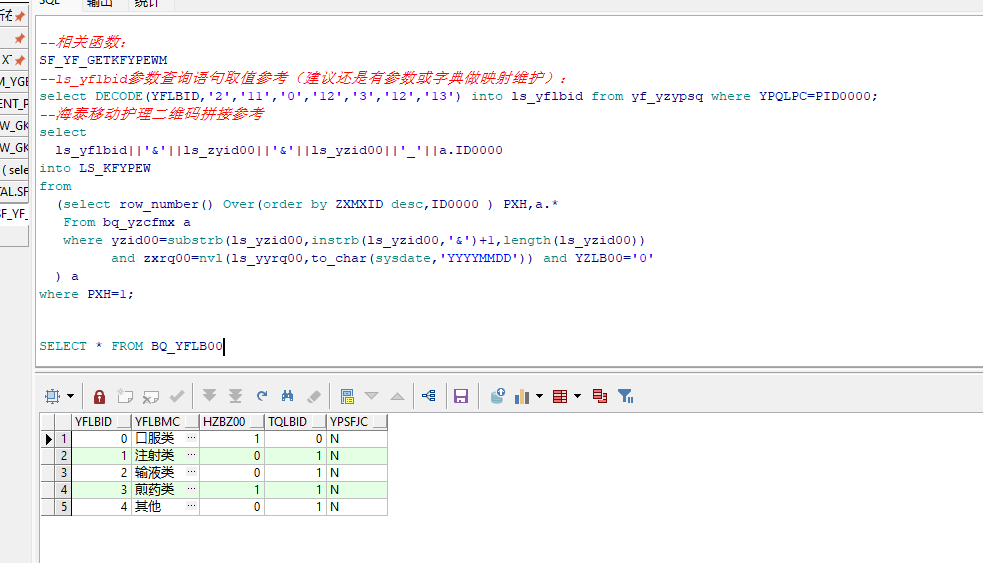983x563 pixels.
Task: Open the single record view icon
Action: (346, 396)
